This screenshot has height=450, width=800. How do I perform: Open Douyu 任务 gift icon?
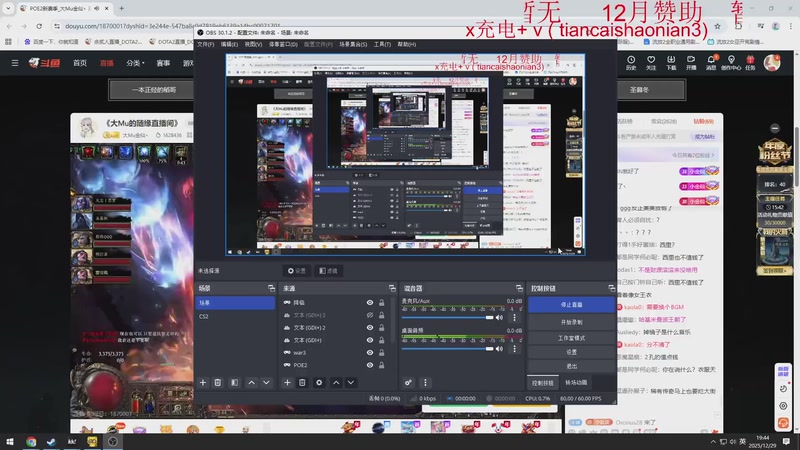click(x=750, y=63)
